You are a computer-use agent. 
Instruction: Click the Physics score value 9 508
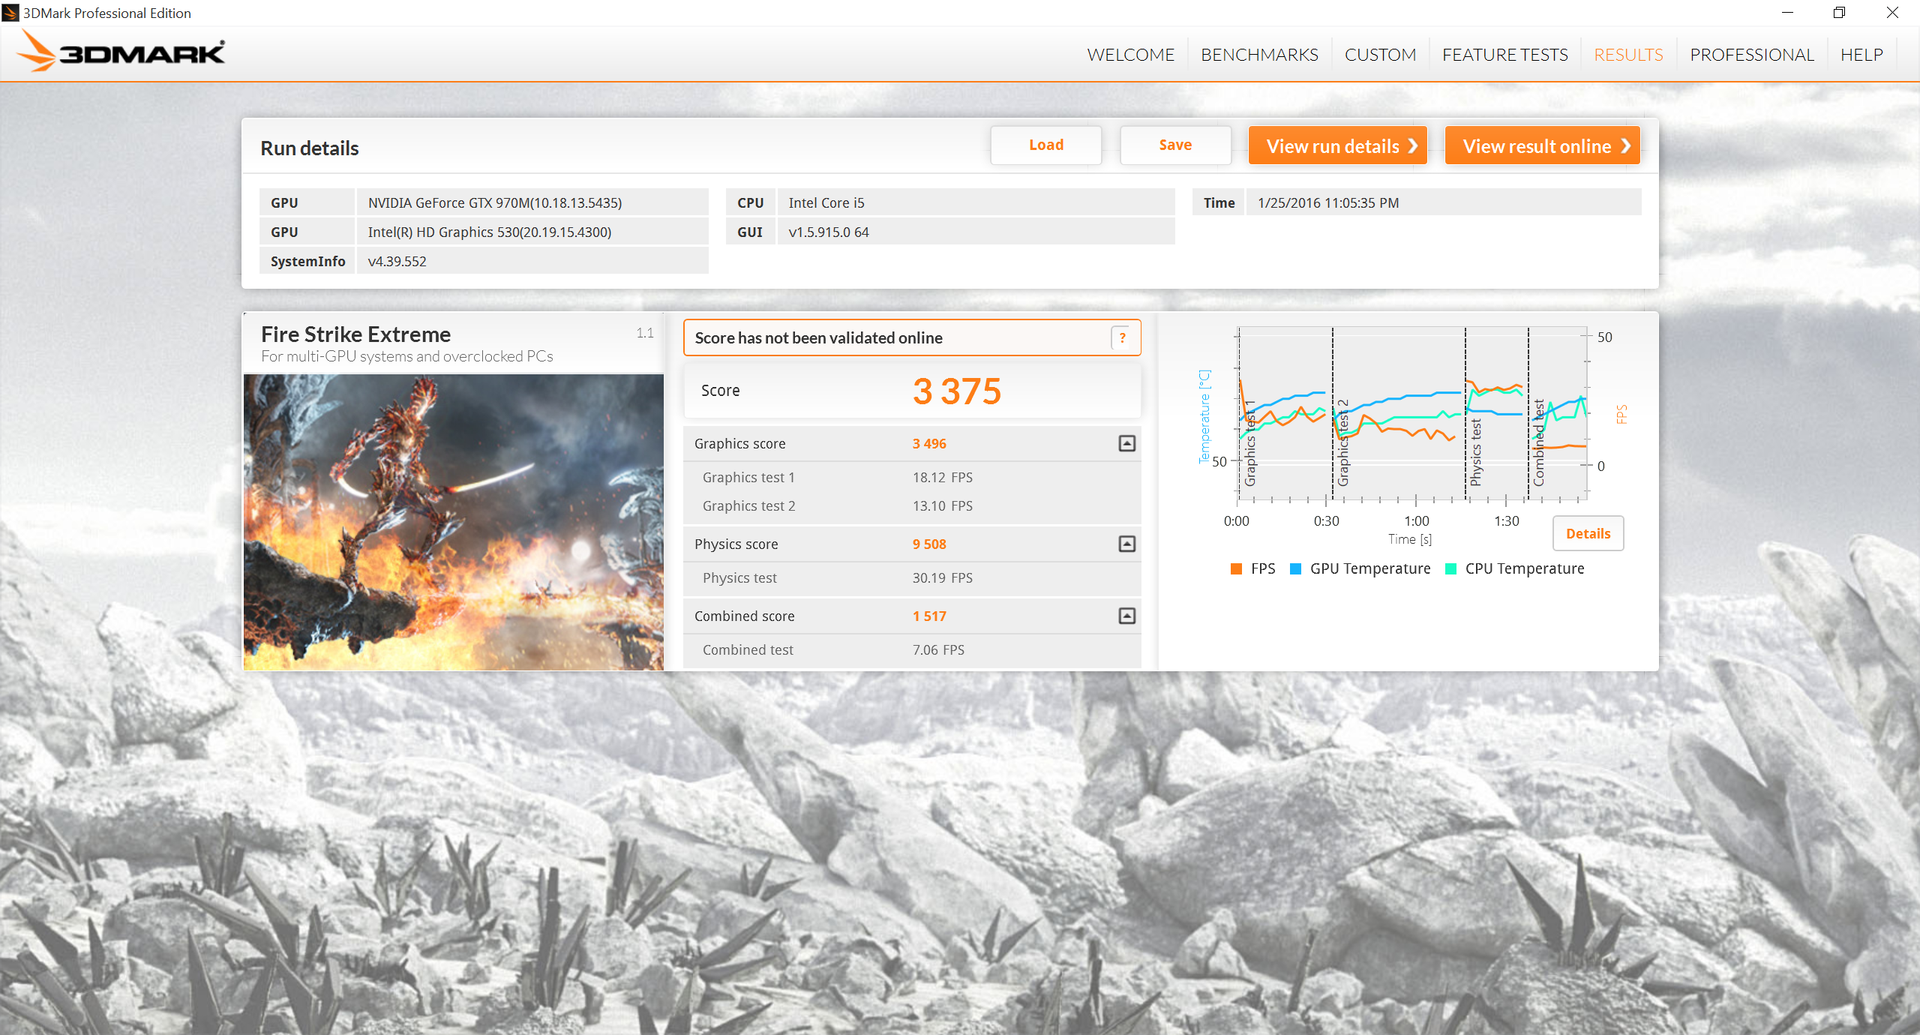coord(929,544)
